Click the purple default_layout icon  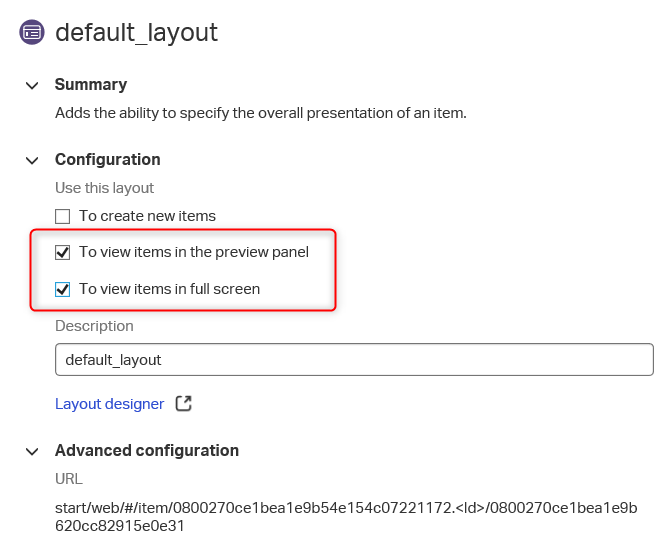(x=32, y=32)
